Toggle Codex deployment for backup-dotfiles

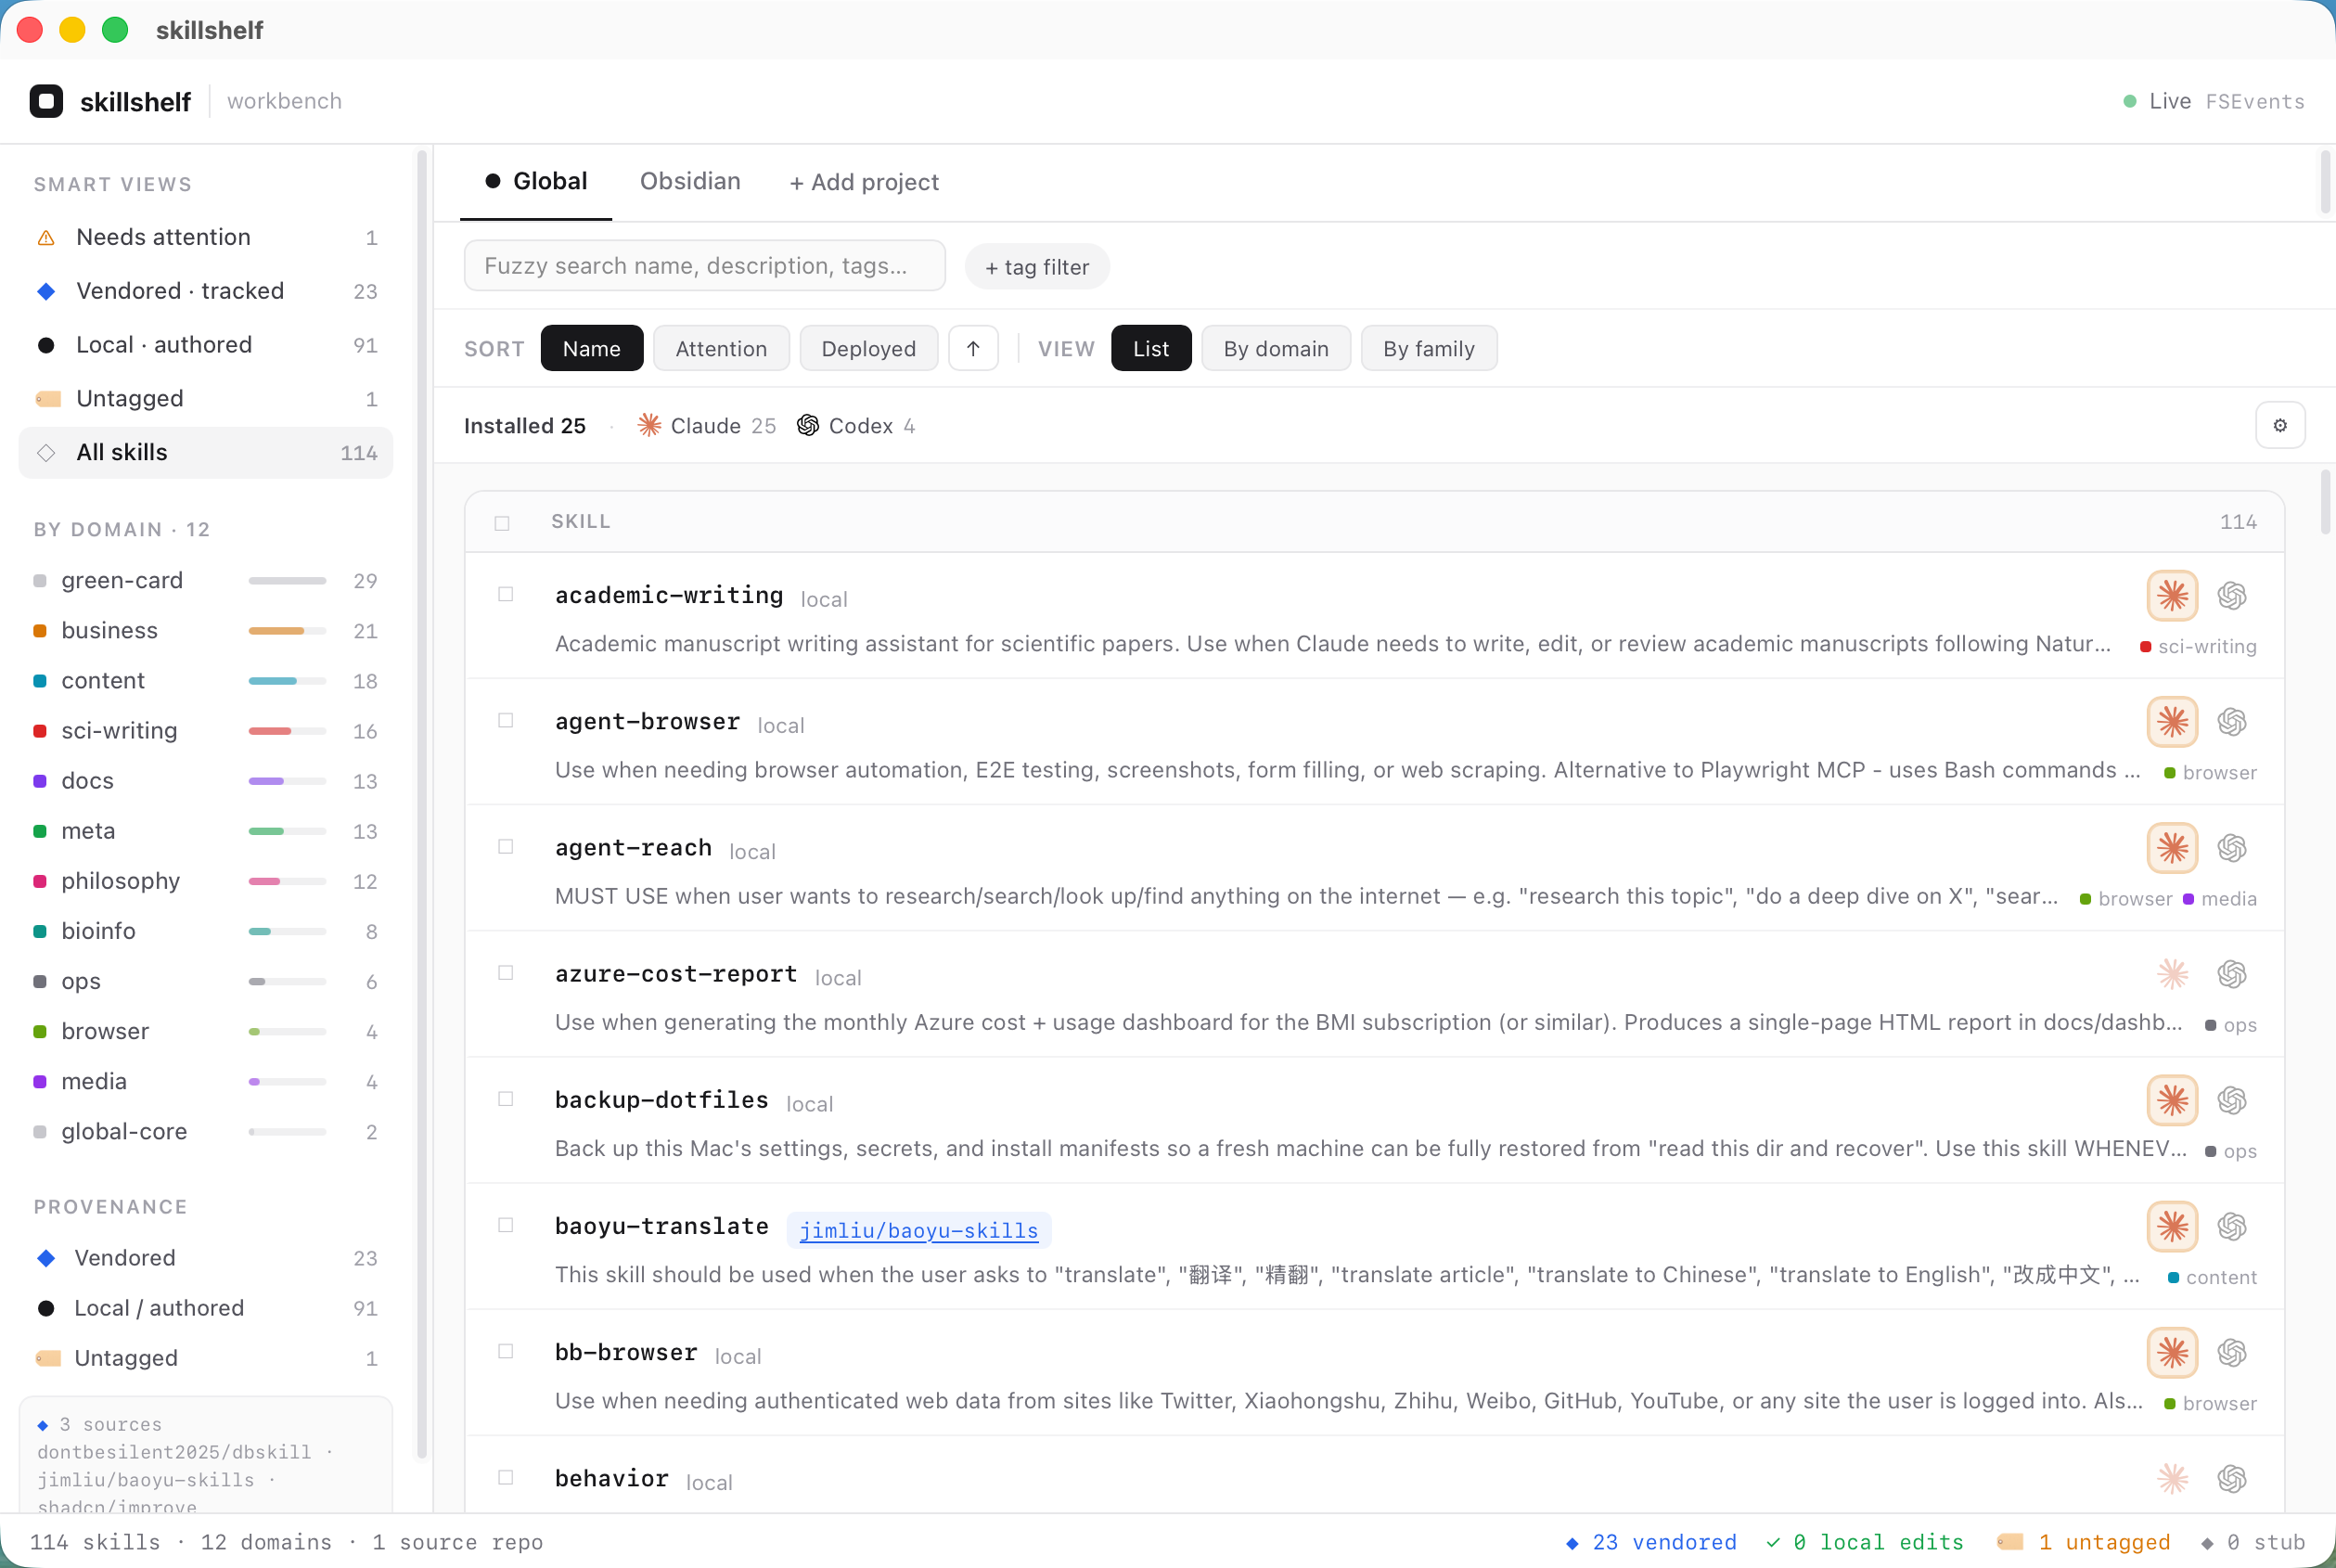(2232, 1100)
